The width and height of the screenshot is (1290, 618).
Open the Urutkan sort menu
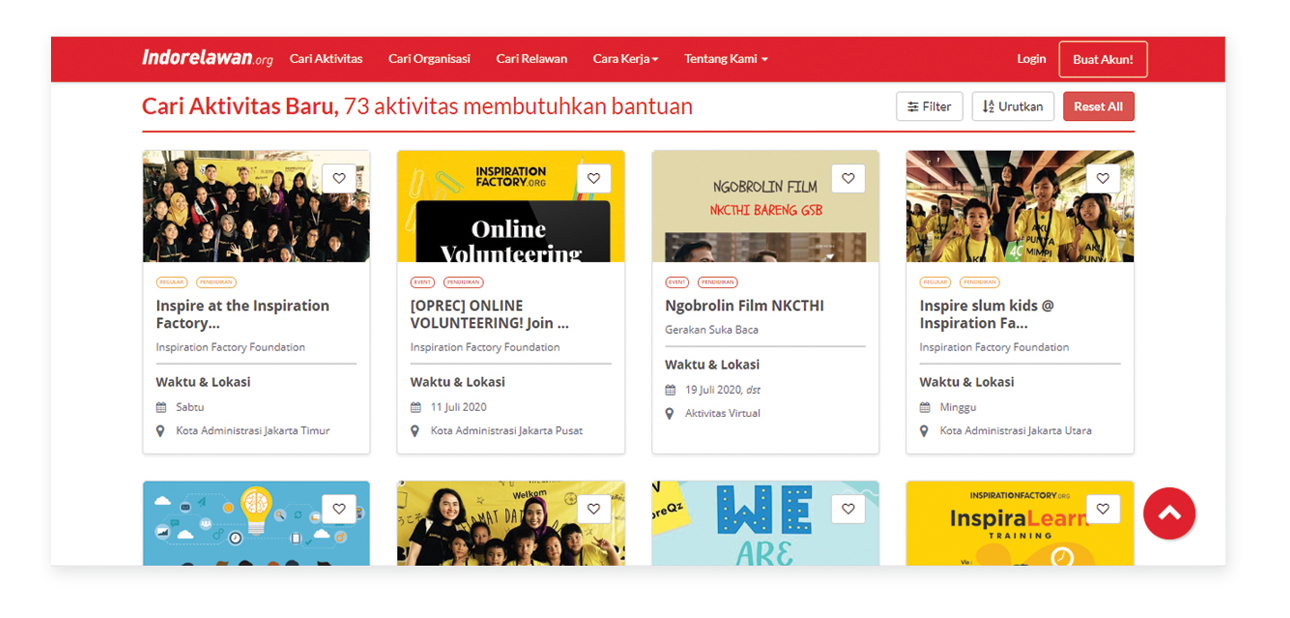pos(1012,107)
